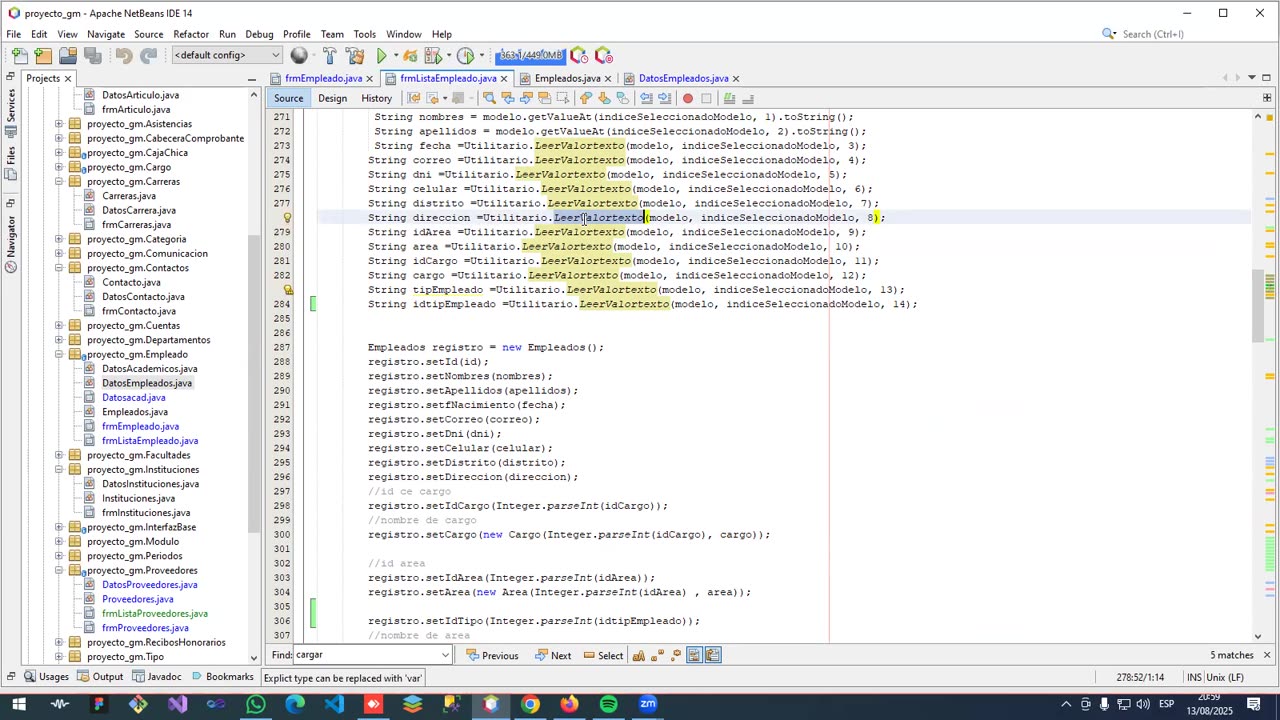Open Spotify from the taskbar
1280x720 pixels.
(608, 705)
